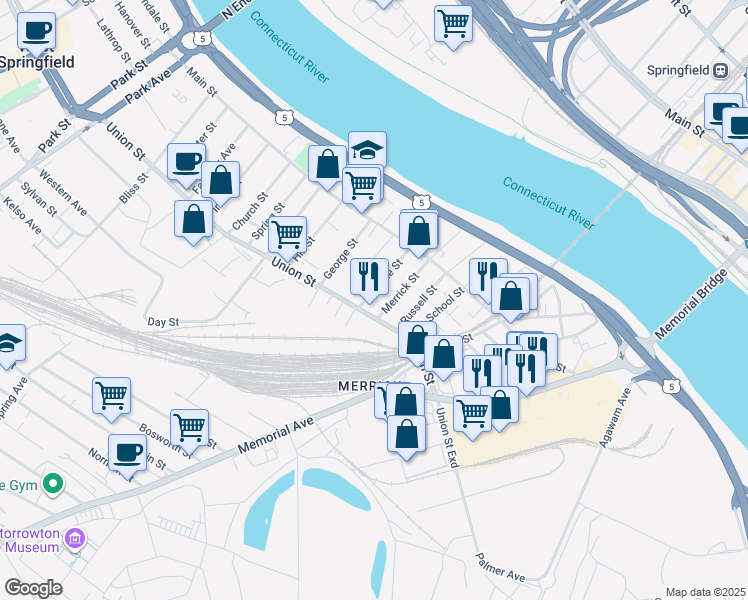Click the Storrowton Museum purple icon
This screenshot has width=748, height=600.
(x=75, y=539)
